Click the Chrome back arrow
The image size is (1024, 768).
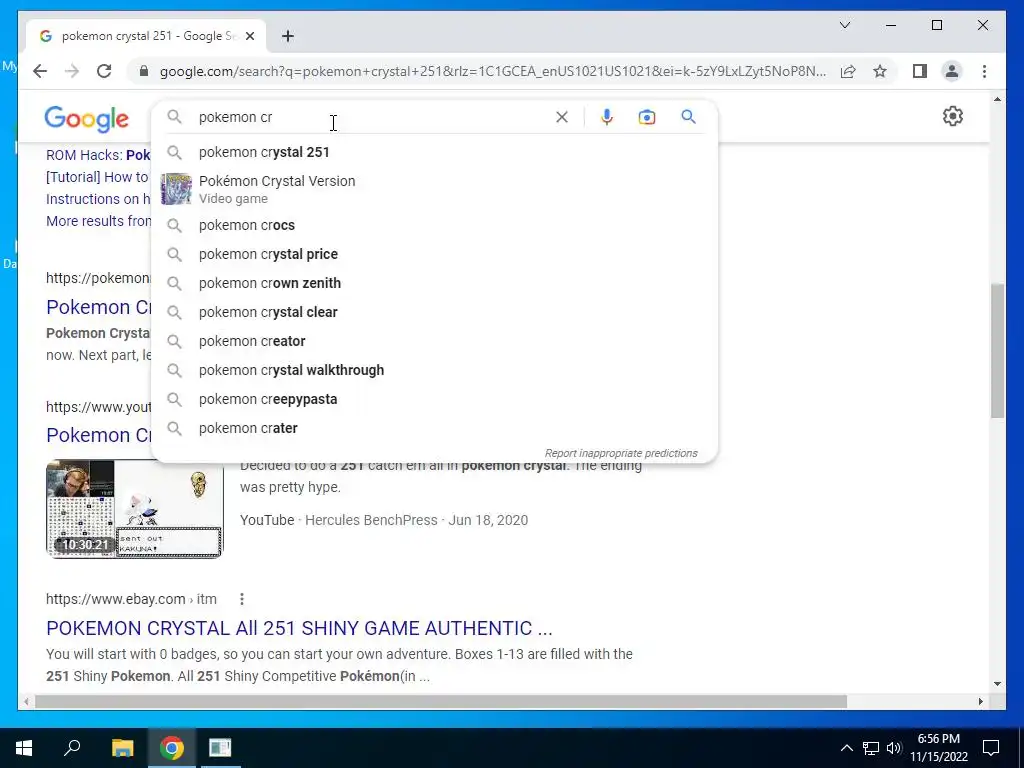coord(40,71)
